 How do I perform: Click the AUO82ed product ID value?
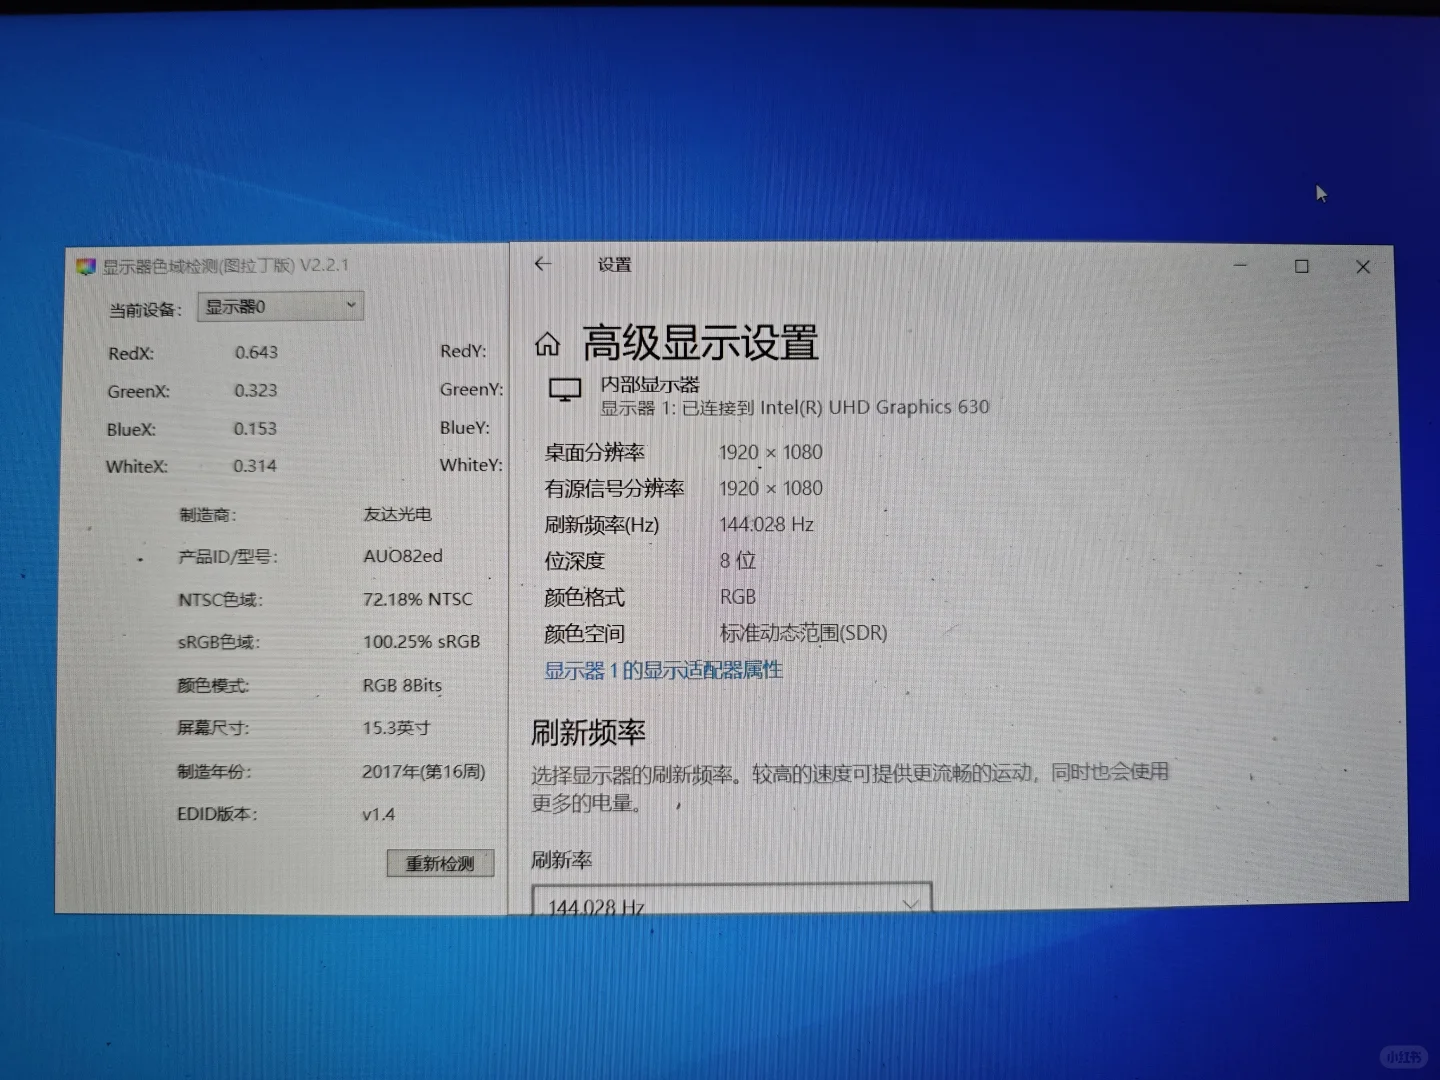402,556
